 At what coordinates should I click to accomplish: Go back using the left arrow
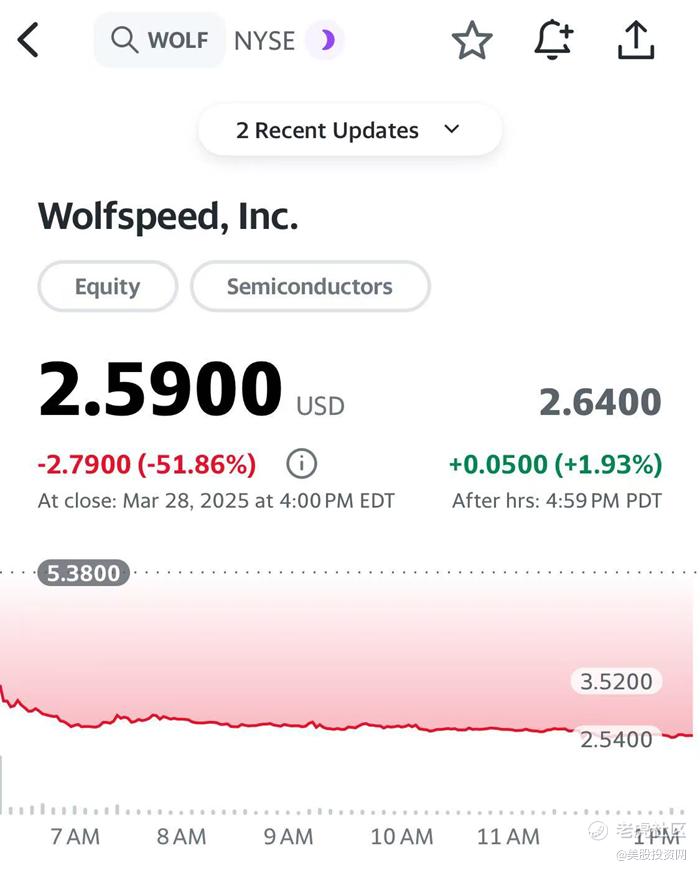(x=29, y=41)
